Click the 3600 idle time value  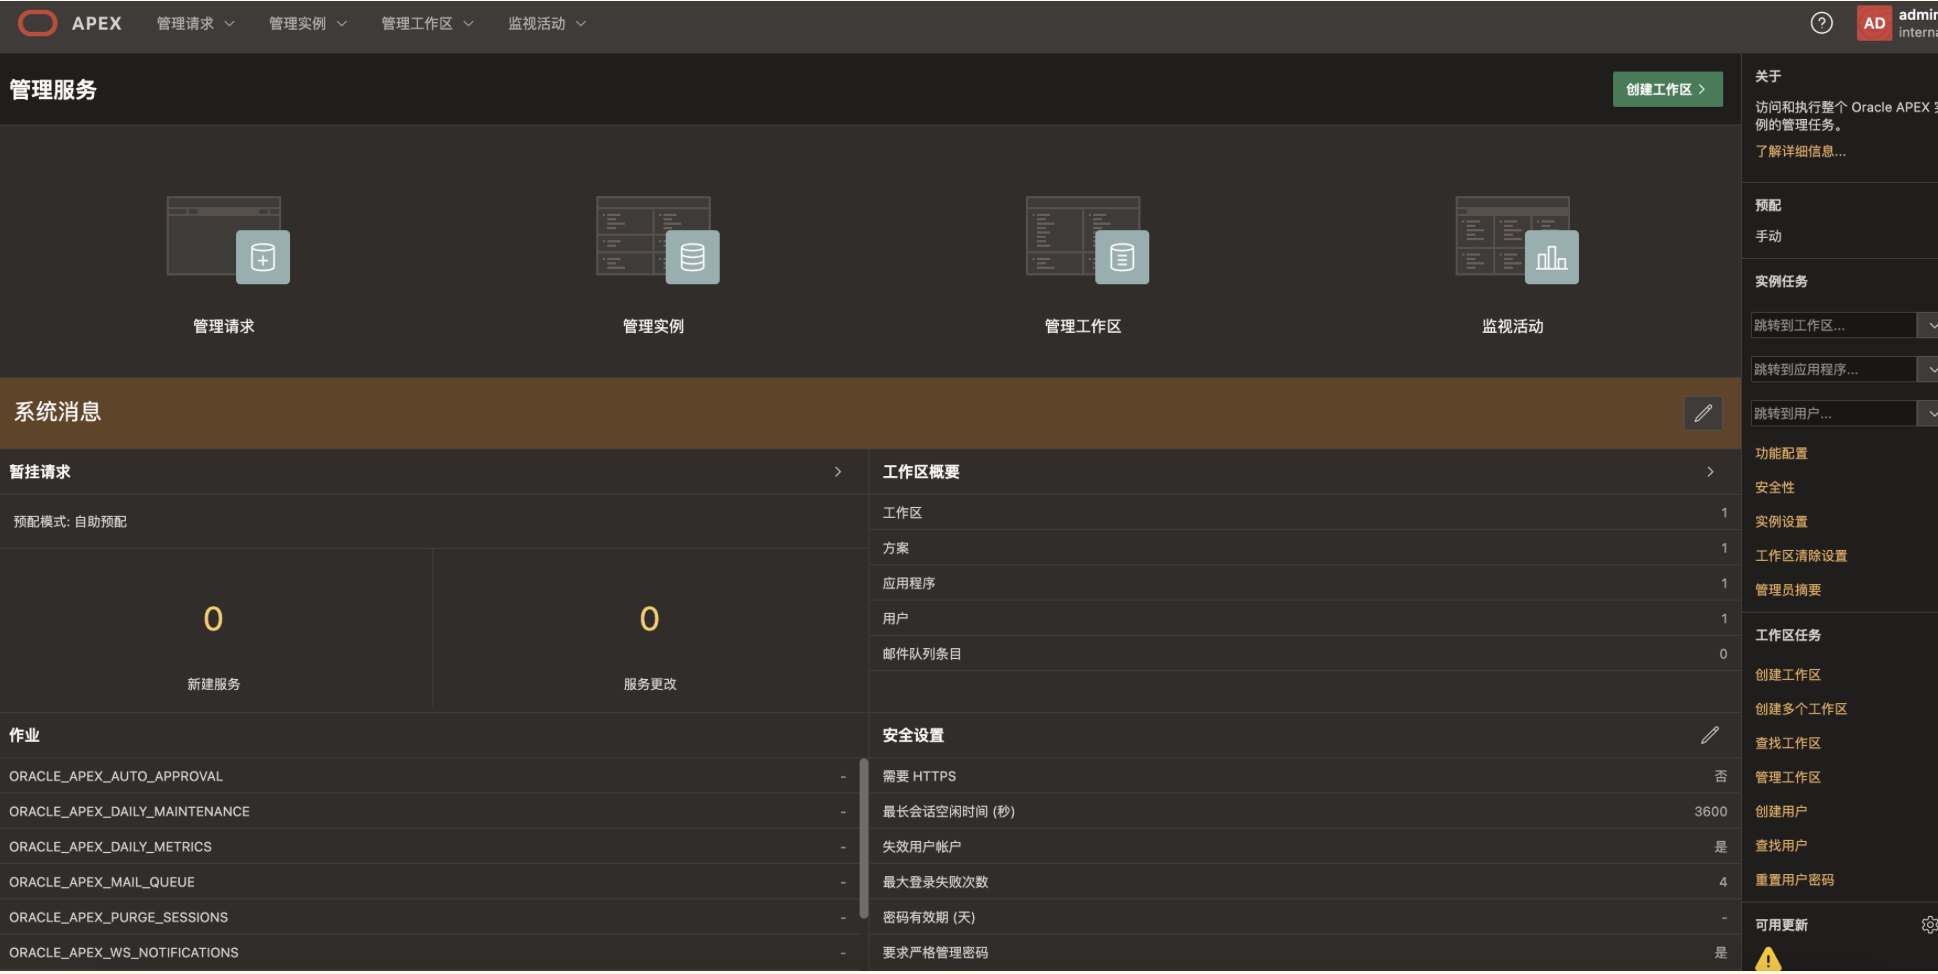[1711, 811]
